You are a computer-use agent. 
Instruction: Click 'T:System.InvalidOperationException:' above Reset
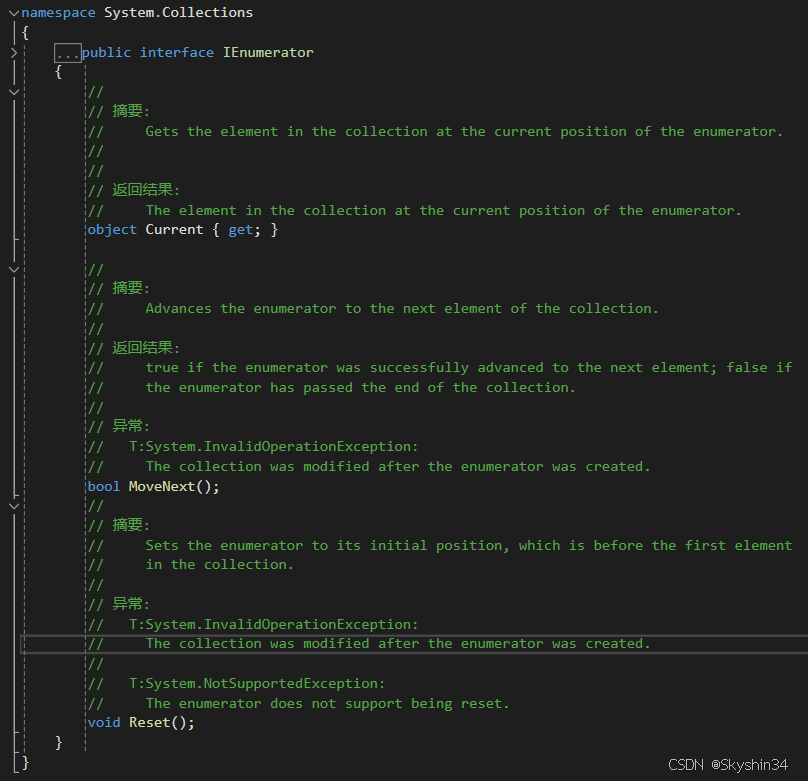coord(274,624)
